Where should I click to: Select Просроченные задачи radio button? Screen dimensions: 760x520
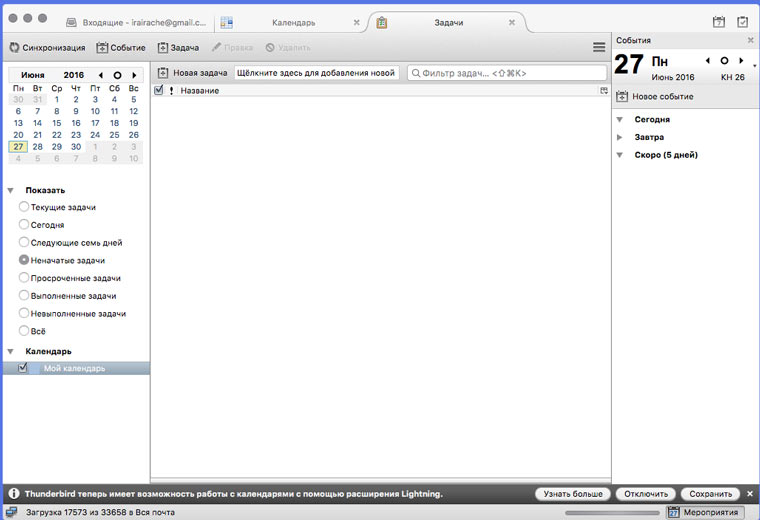click(x=24, y=278)
